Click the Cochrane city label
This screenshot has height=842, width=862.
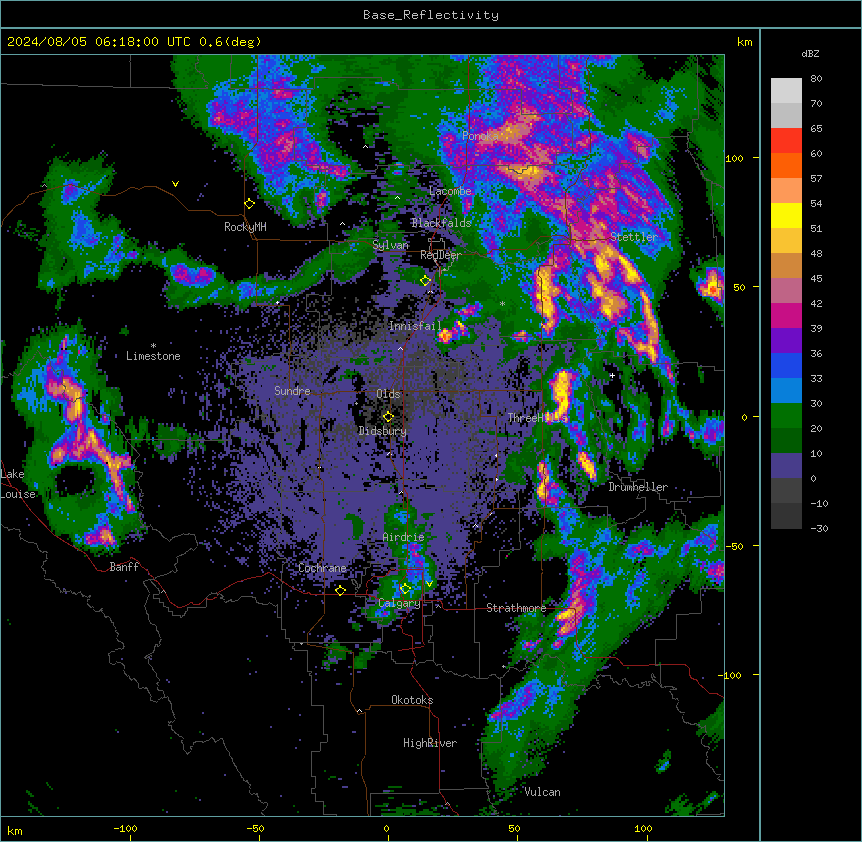[x=323, y=568]
